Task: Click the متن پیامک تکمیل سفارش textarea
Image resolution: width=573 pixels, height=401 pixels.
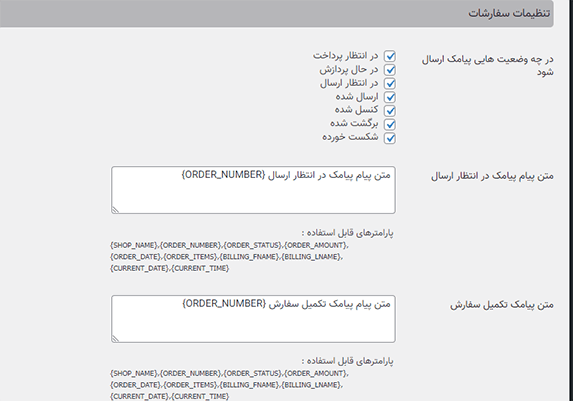Action: 253,319
